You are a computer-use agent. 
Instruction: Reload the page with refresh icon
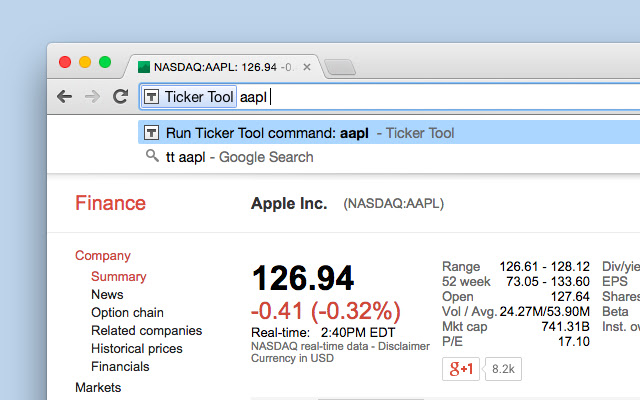pyautogui.click(x=120, y=96)
